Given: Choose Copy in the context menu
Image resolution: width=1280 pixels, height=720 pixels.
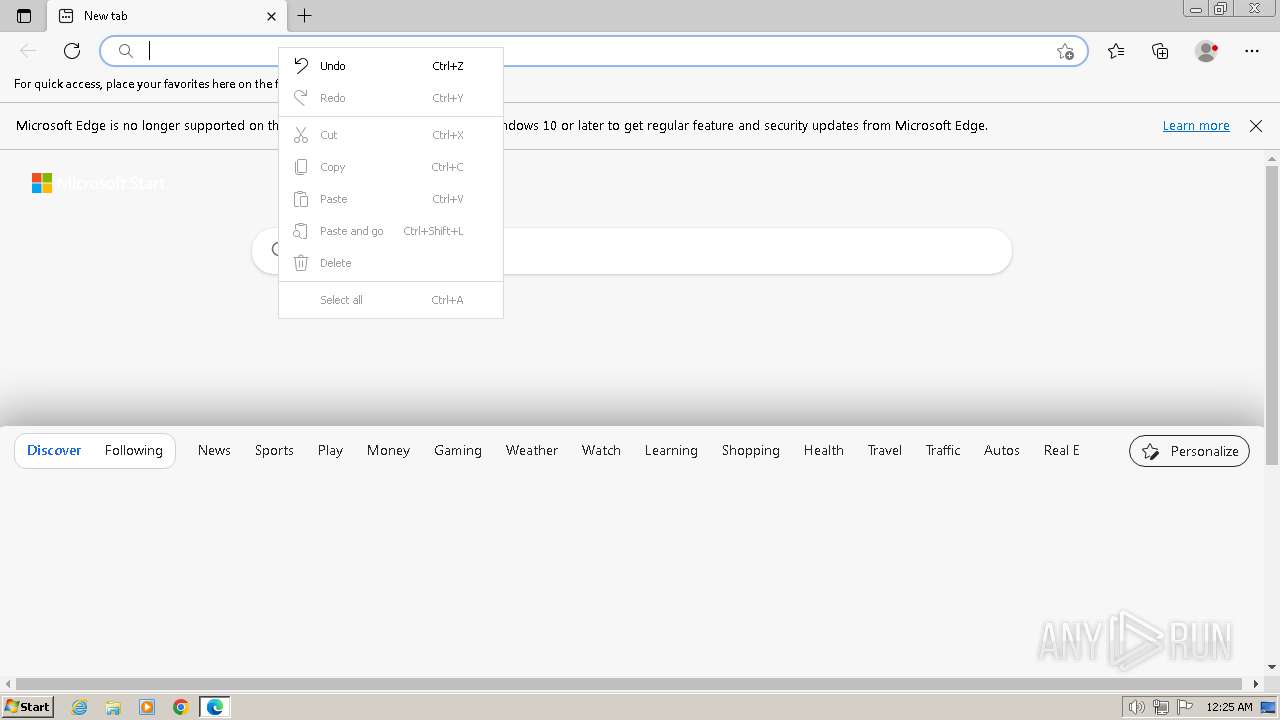Looking at the screenshot, I should tap(390, 167).
